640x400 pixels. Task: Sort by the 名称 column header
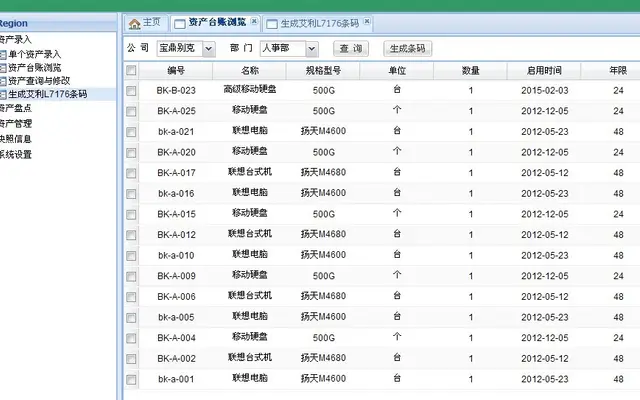[249, 71]
